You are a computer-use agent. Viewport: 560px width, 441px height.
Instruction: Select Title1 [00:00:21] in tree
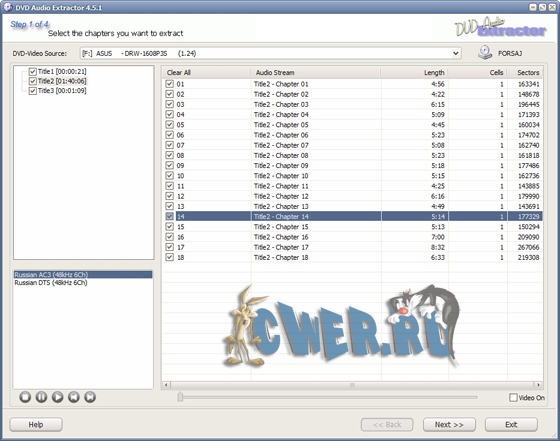[62, 72]
